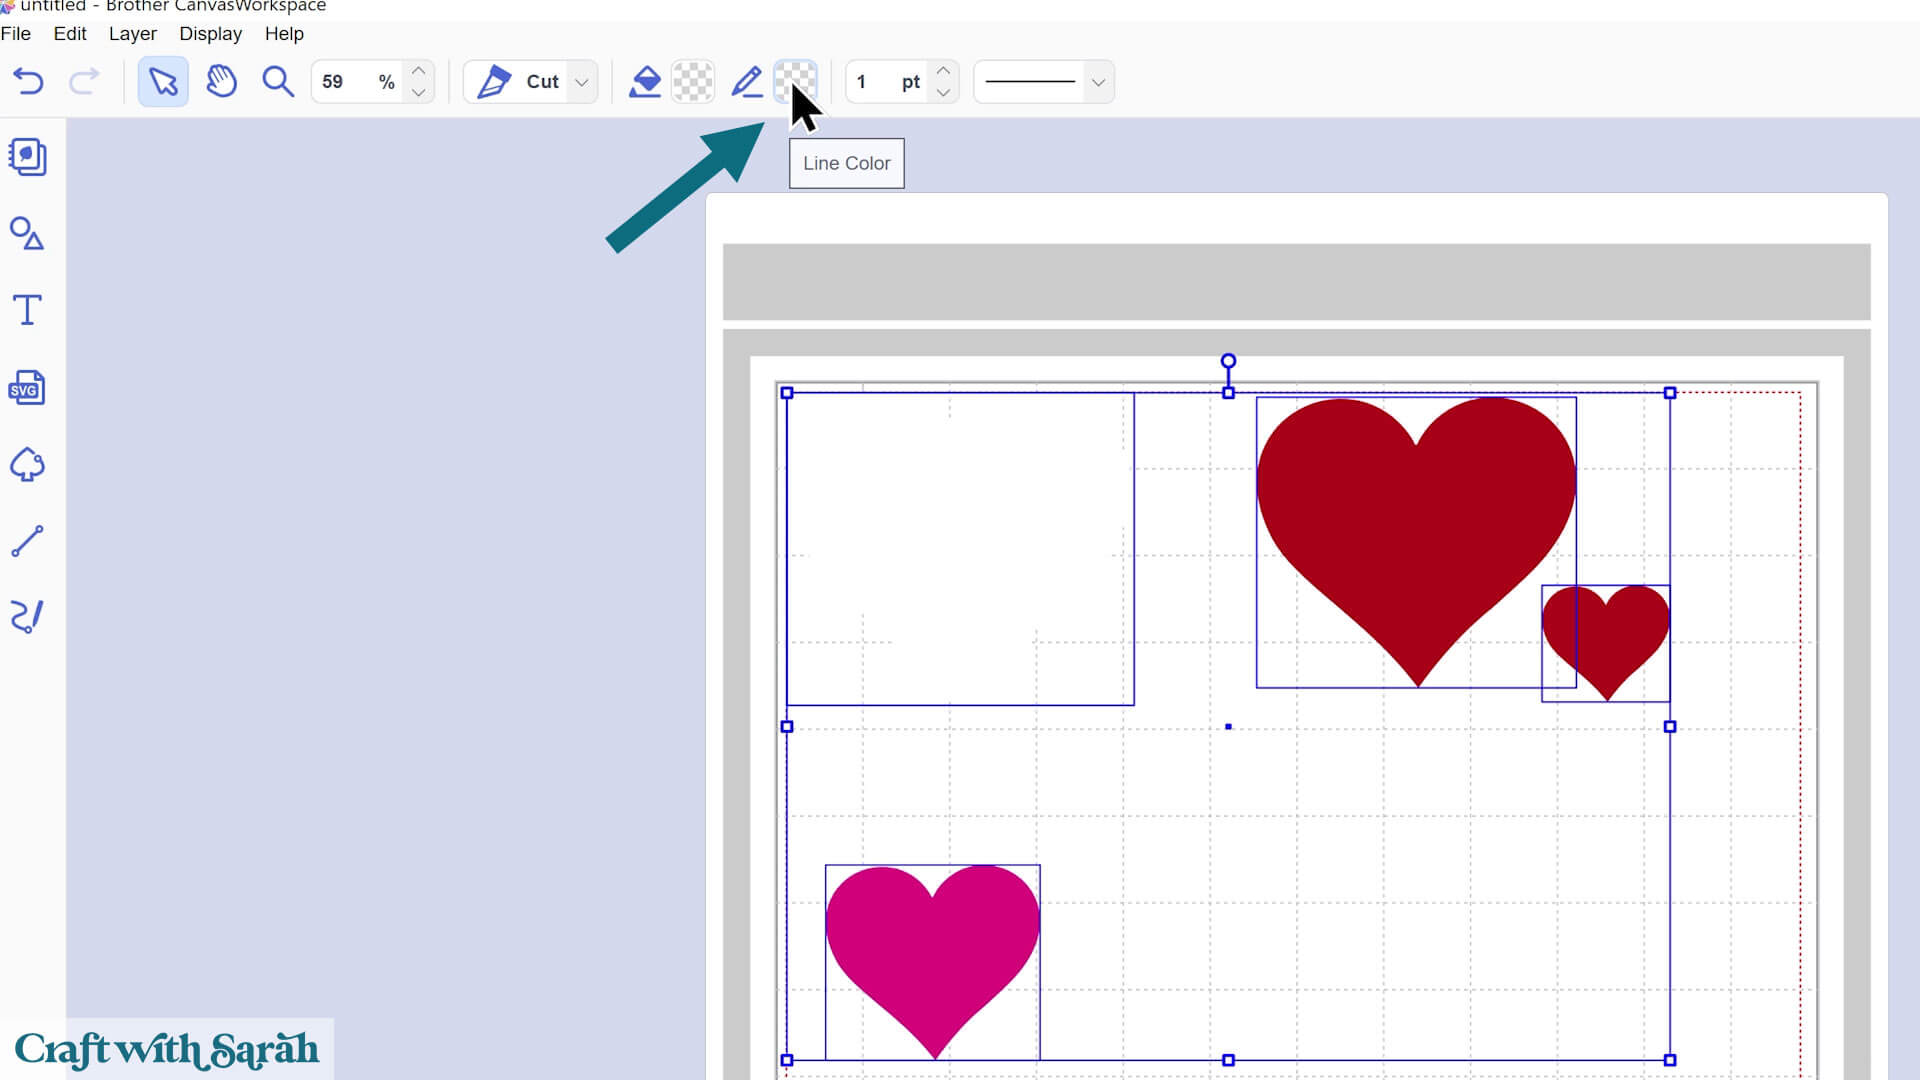Click the pink heart on canvas

tap(932, 950)
